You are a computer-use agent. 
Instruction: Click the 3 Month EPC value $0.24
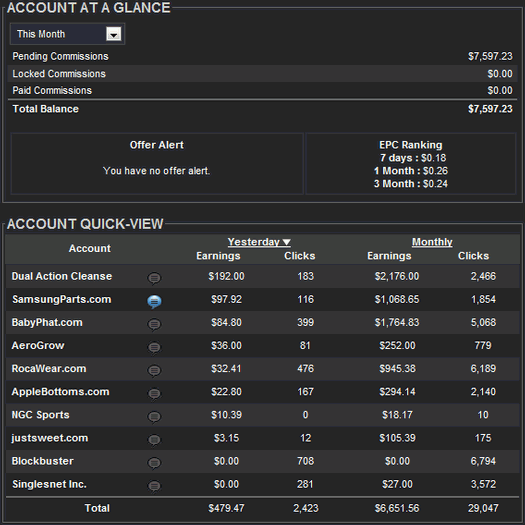435,184
